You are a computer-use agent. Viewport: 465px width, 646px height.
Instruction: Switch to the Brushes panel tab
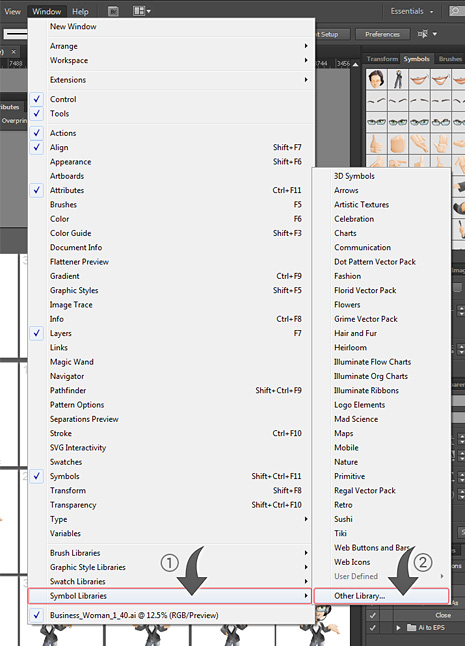(450, 59)
